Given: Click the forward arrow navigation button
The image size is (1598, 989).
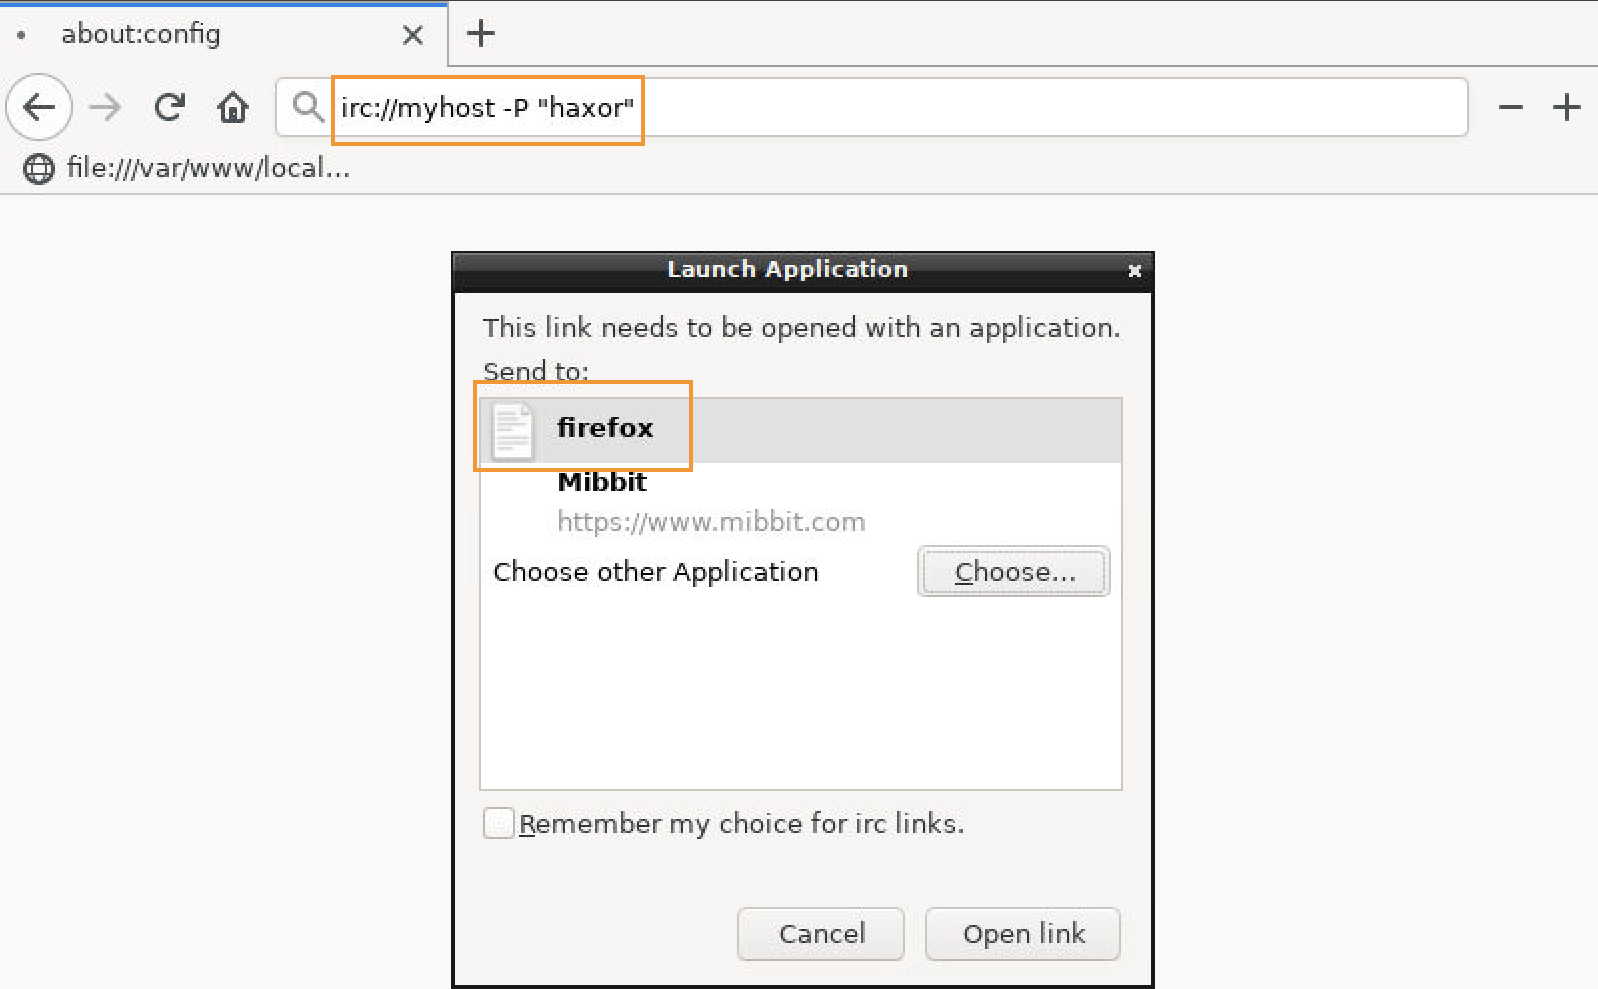Looking at the screenshot, I should pos(104,107).
